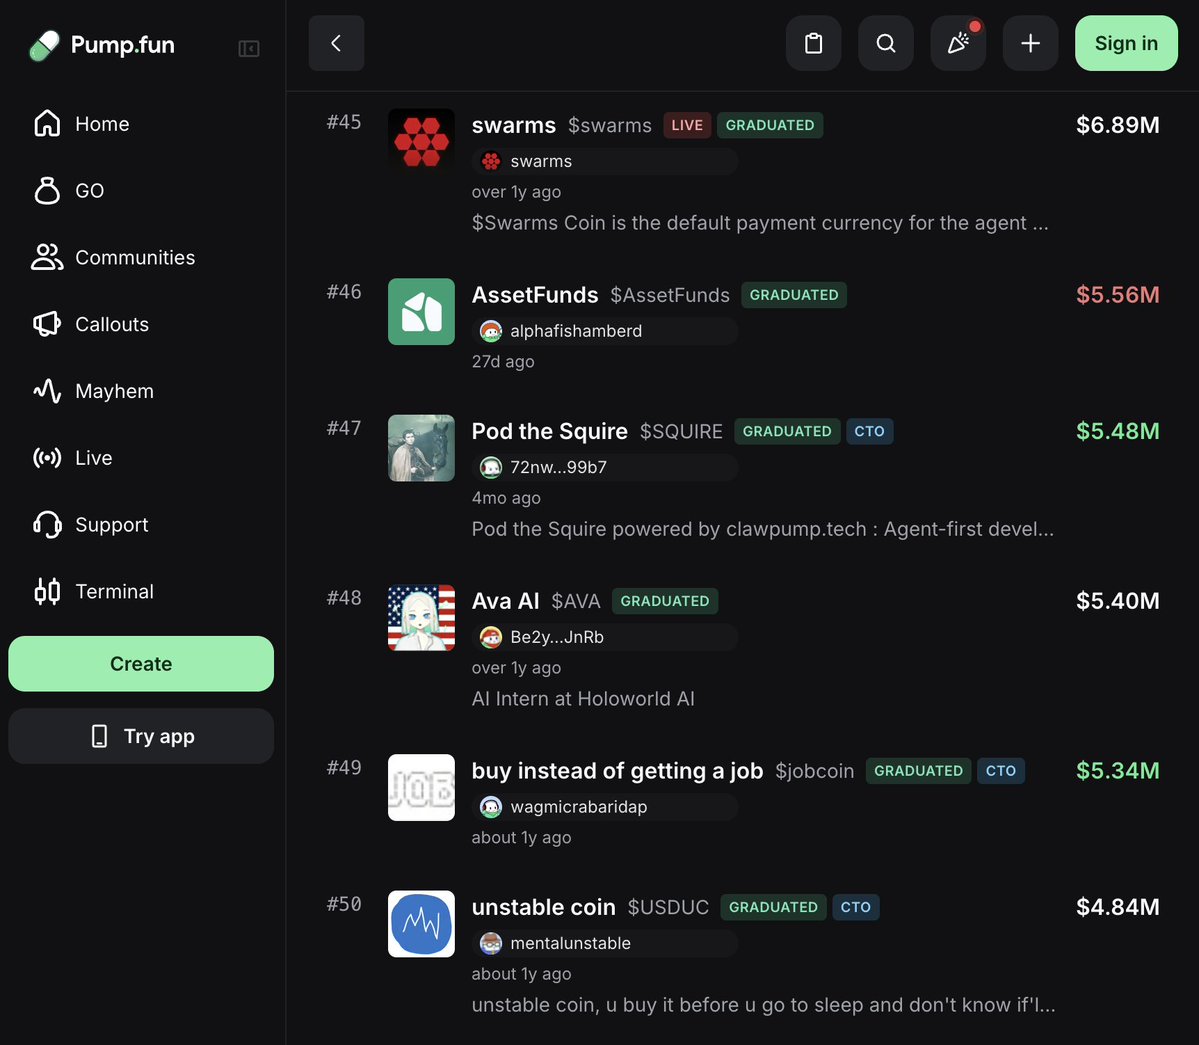Open search with the magnifier icon
The width and height of the screenshot is (1199, 1045).
click(885, 43)
